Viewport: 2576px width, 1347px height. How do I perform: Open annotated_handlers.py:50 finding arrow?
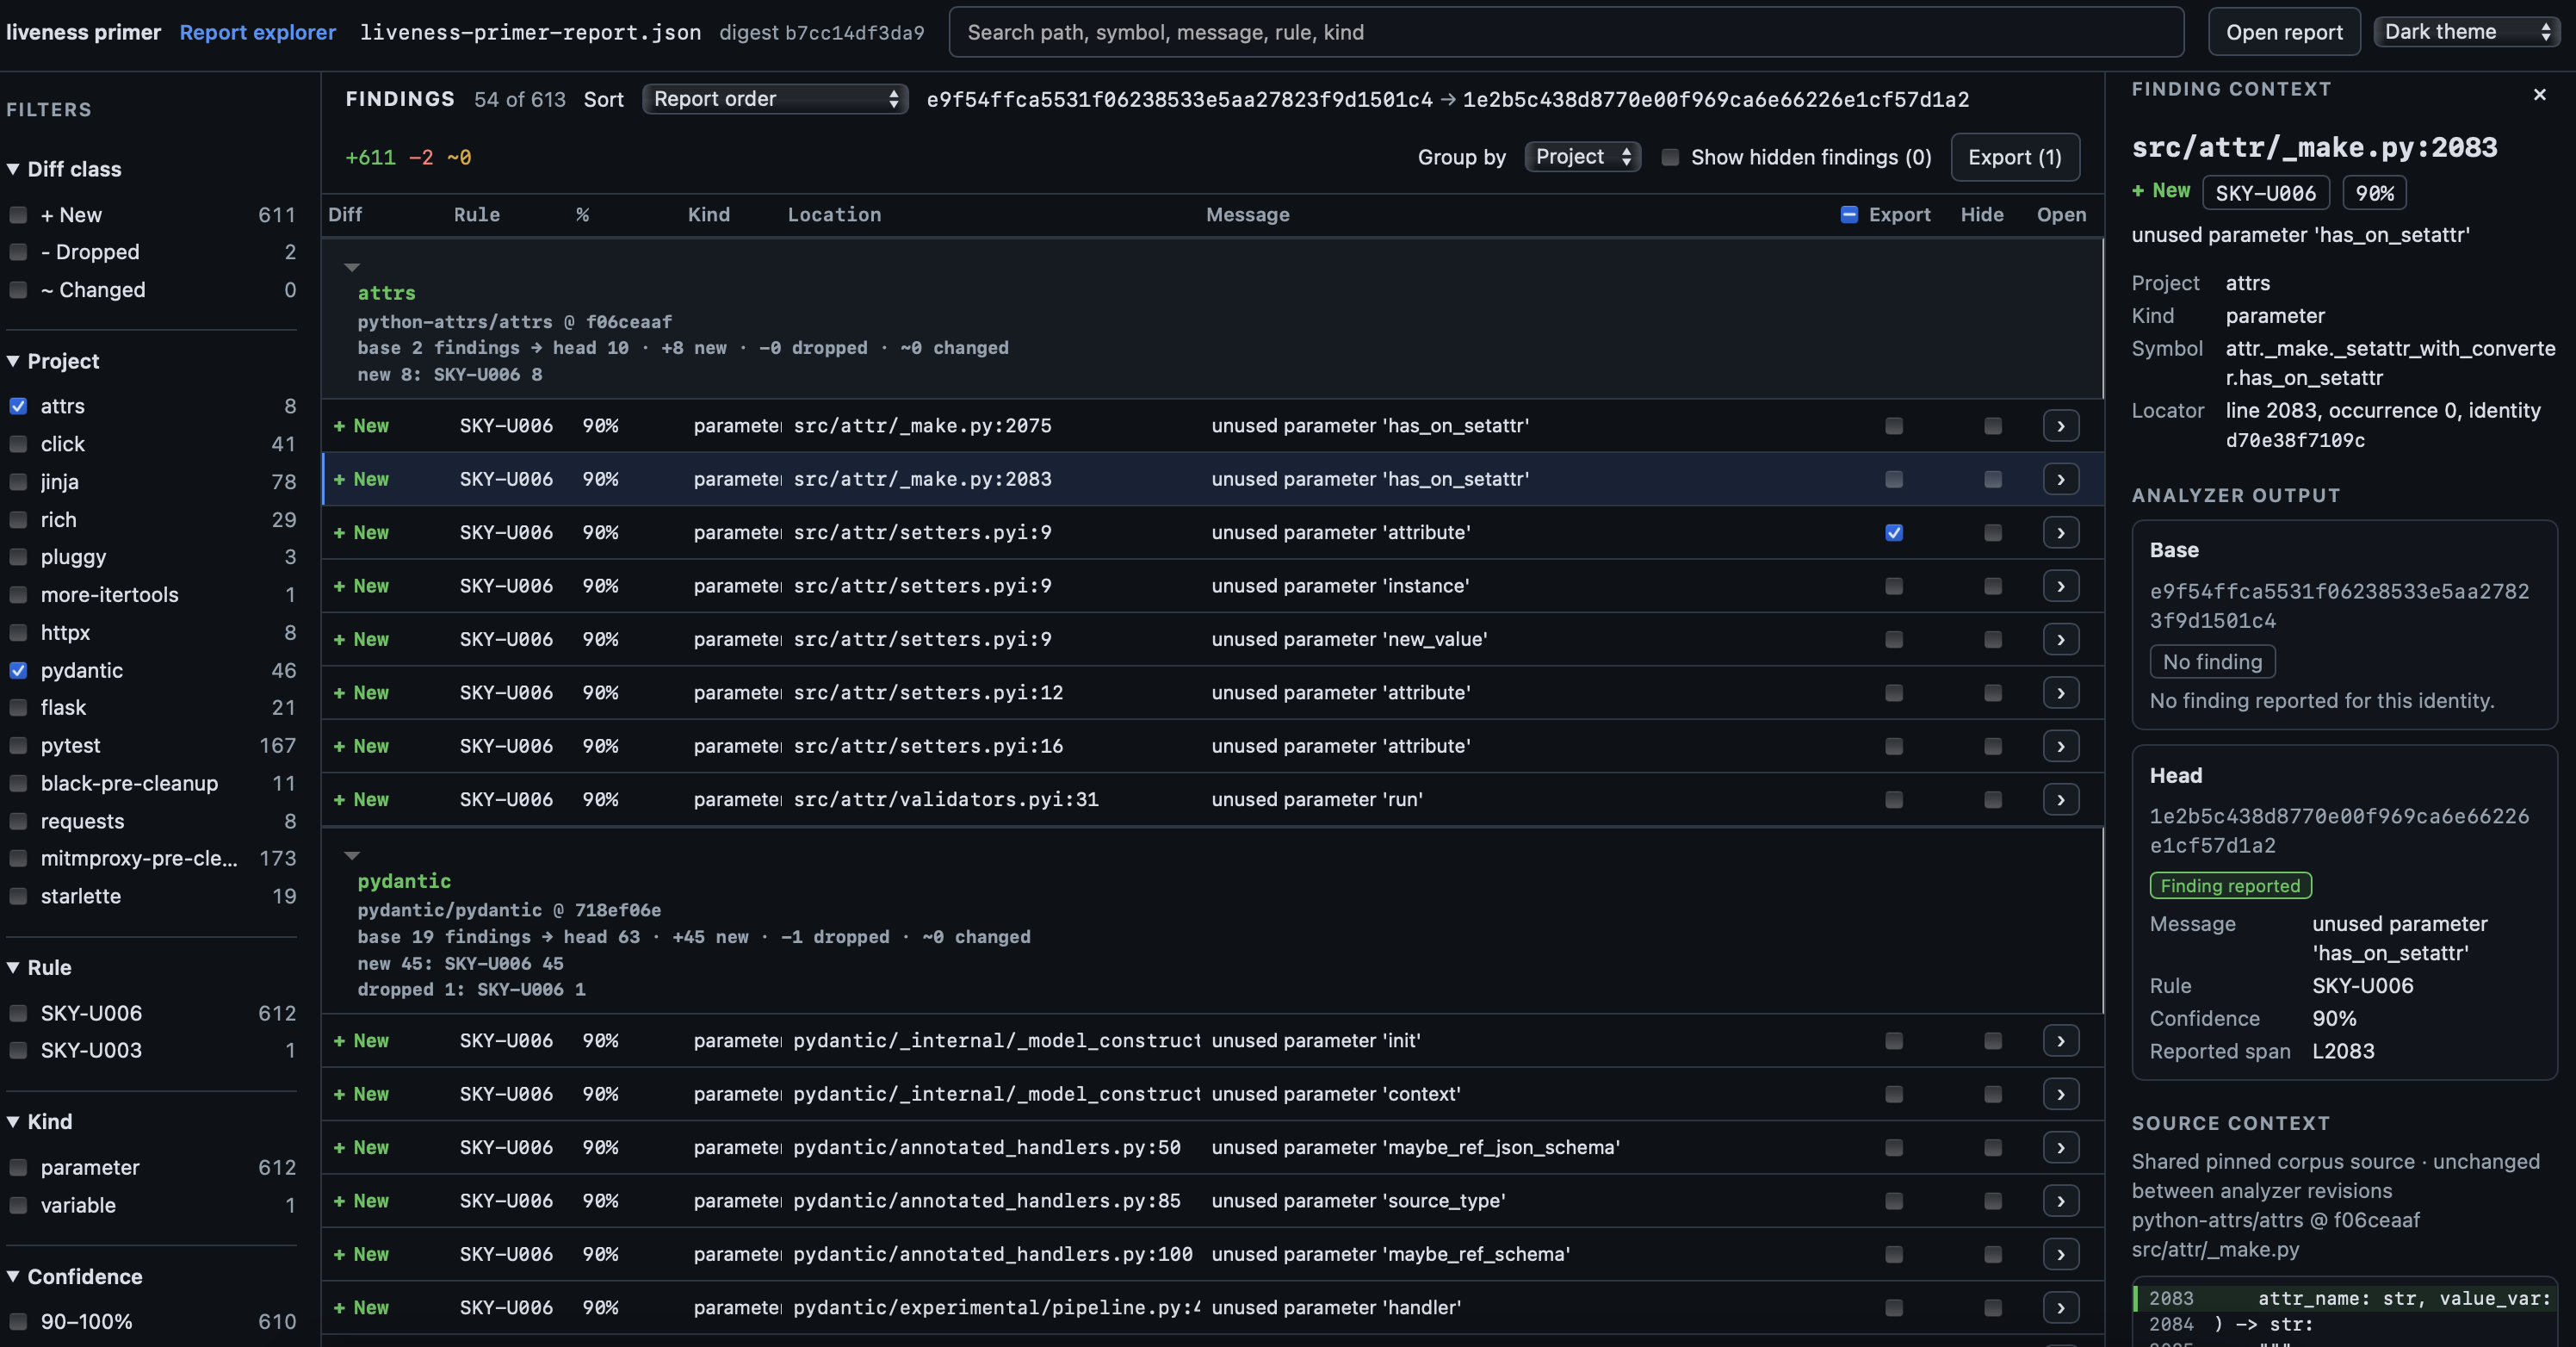point(2060,1147)
